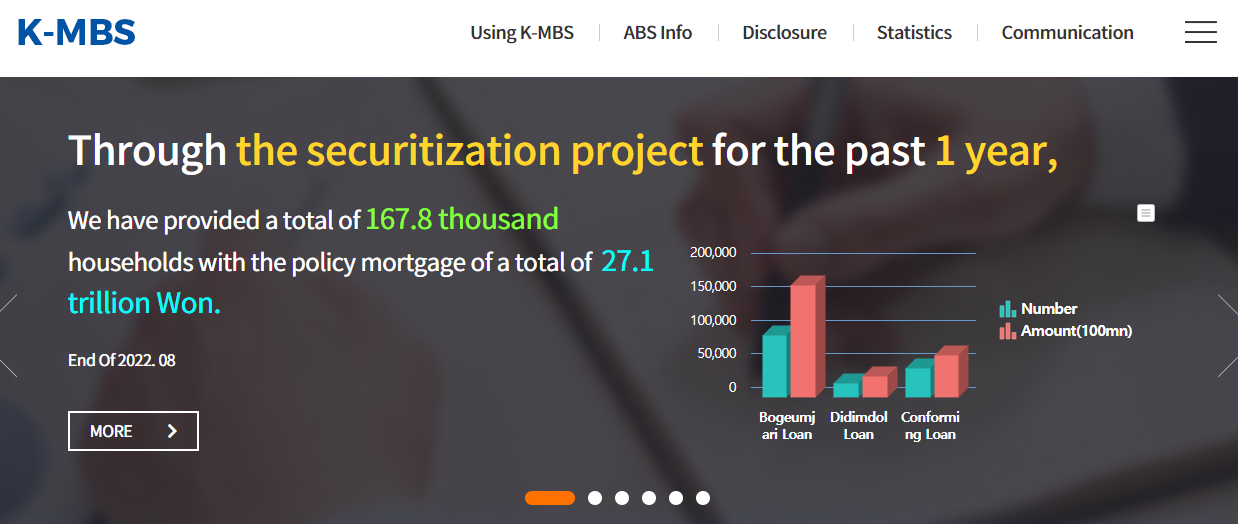Click the MORE button
The image size is (1238, 524).
133,431
